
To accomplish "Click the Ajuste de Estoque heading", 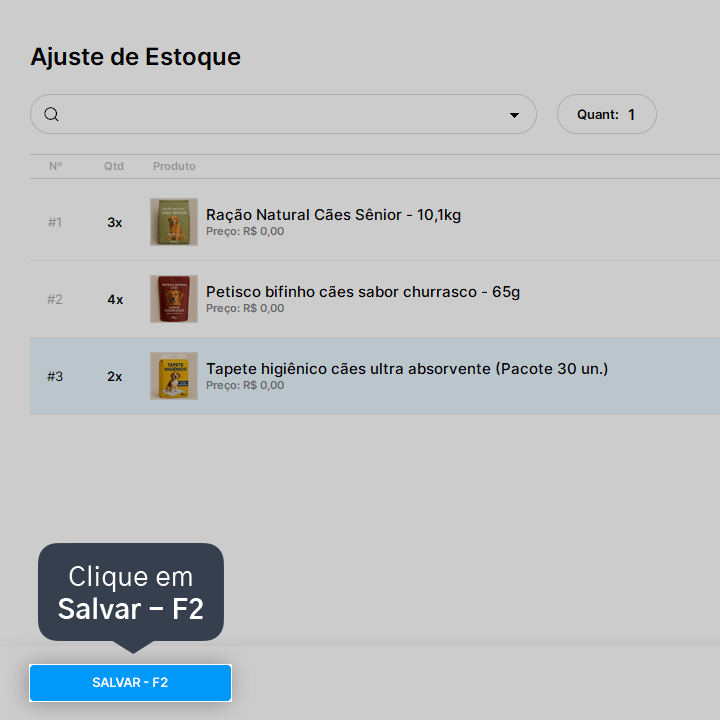I will coord(135,57).
